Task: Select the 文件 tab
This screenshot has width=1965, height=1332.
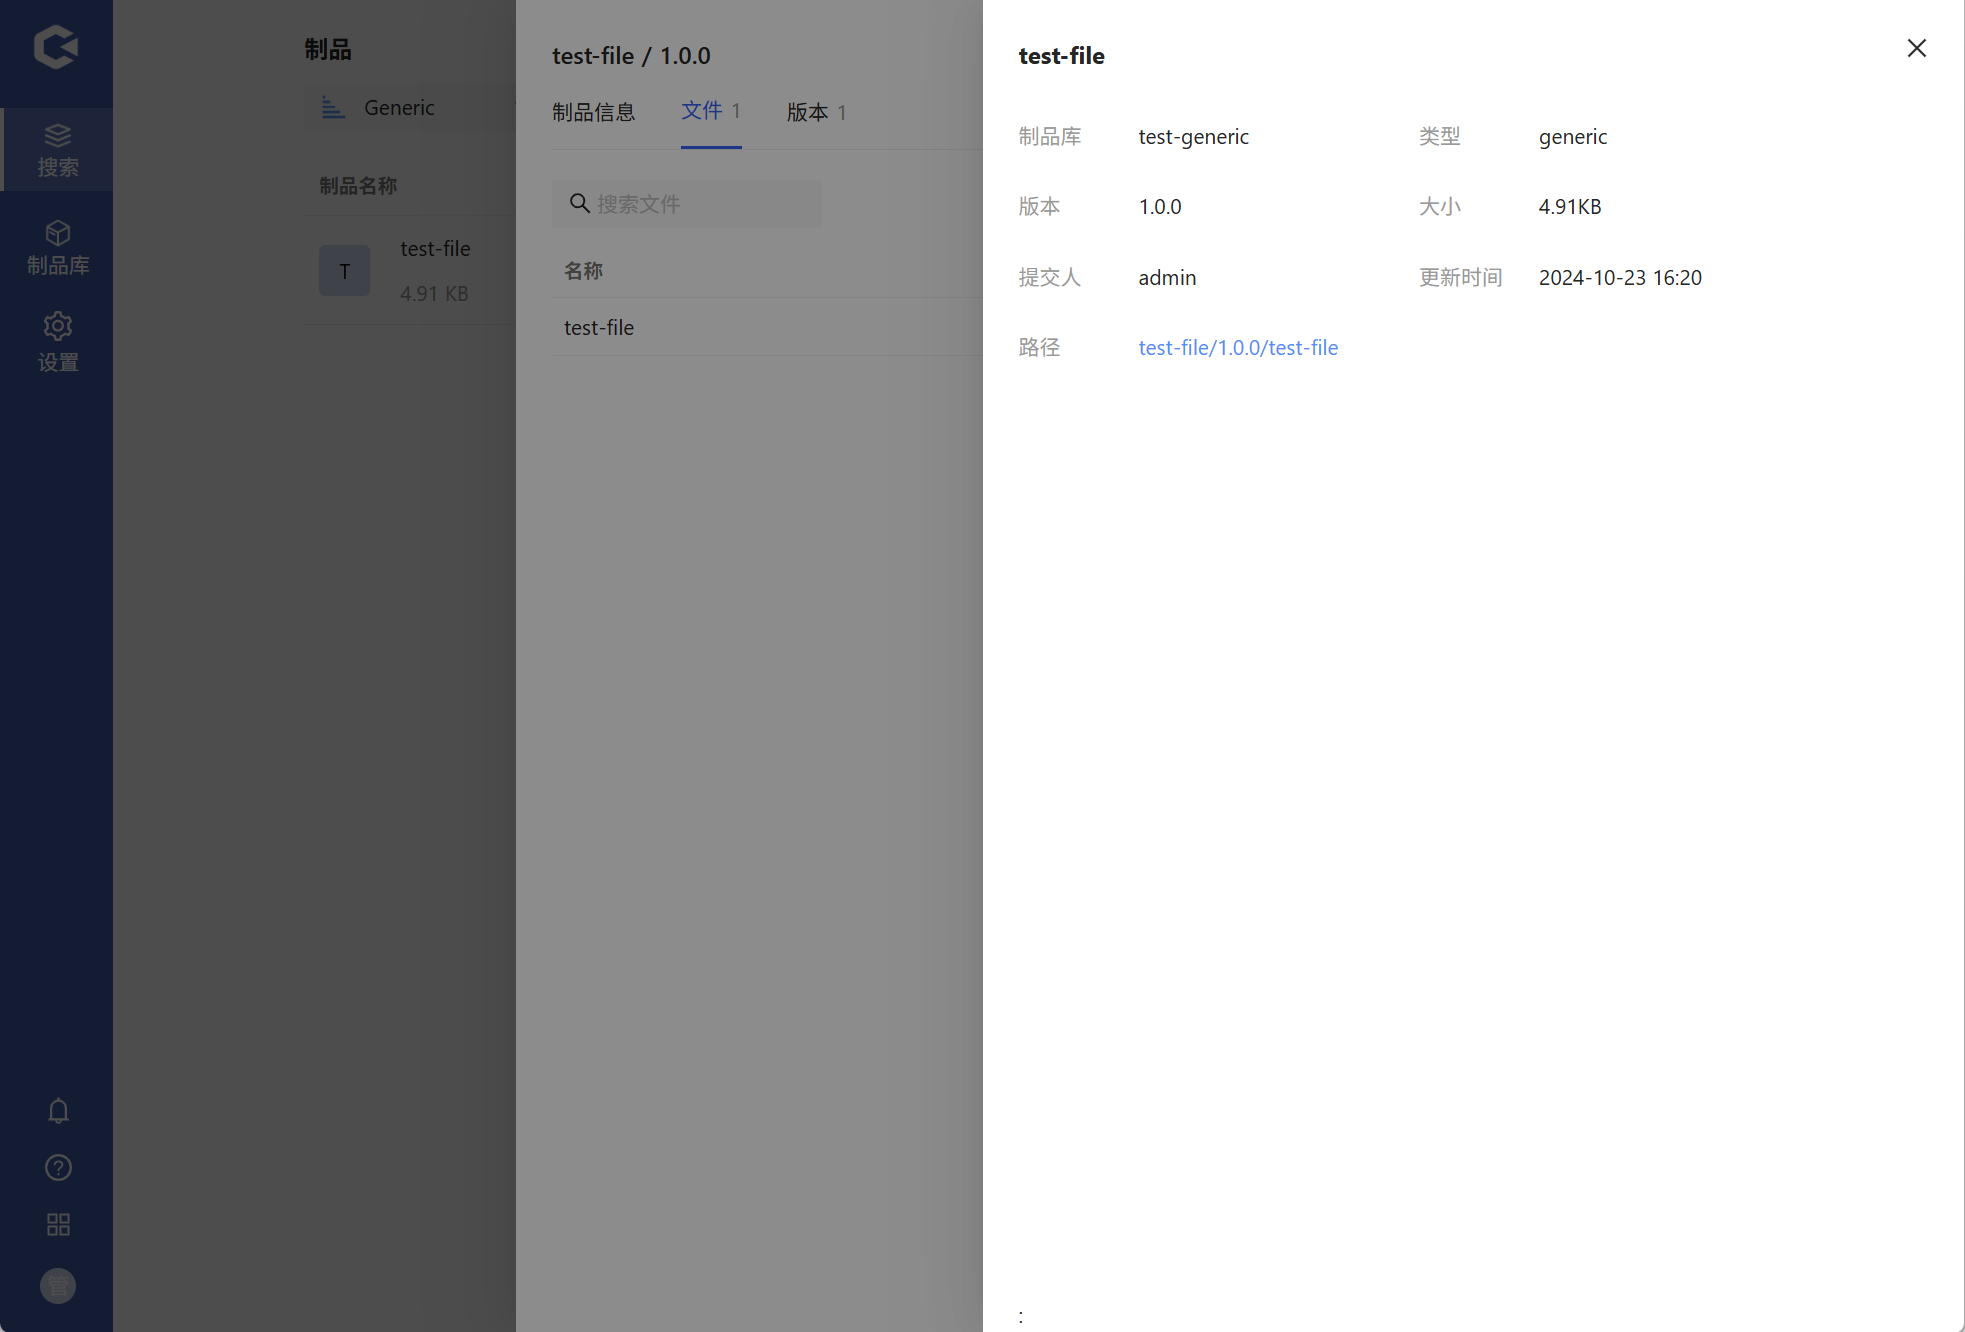Action: click(x=710, y=111)
